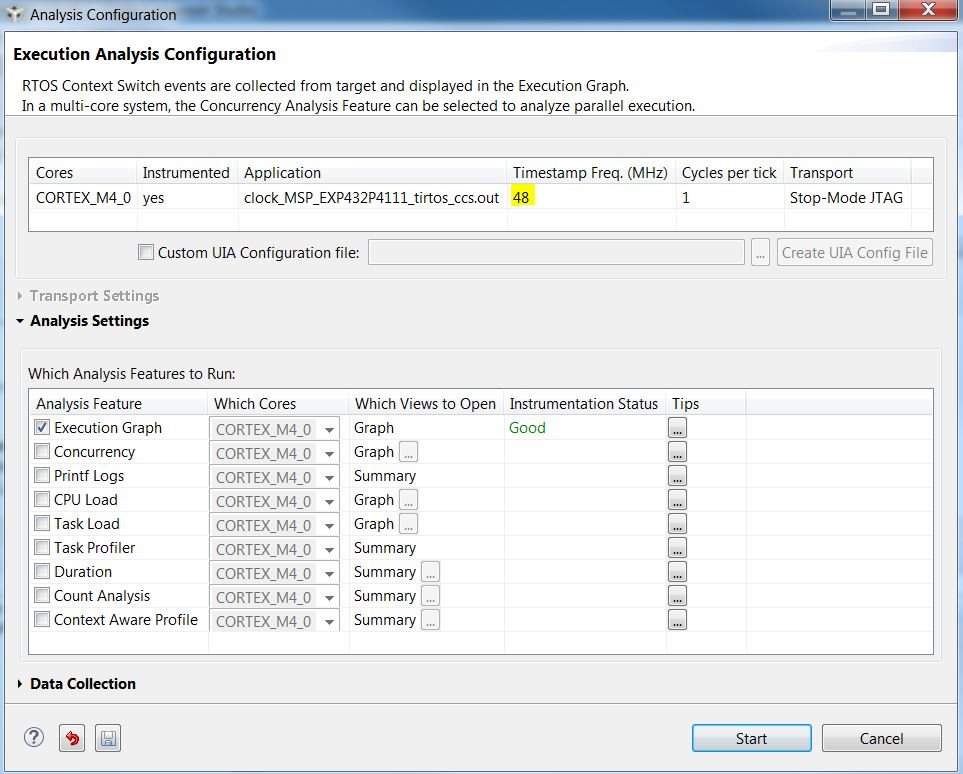Enable the Count Analysis checkbox

click(x=42, y=595)
